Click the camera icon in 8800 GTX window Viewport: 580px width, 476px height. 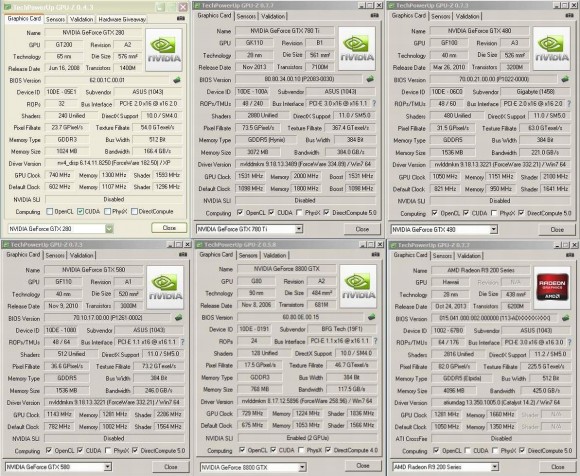[x=375, y=254]
